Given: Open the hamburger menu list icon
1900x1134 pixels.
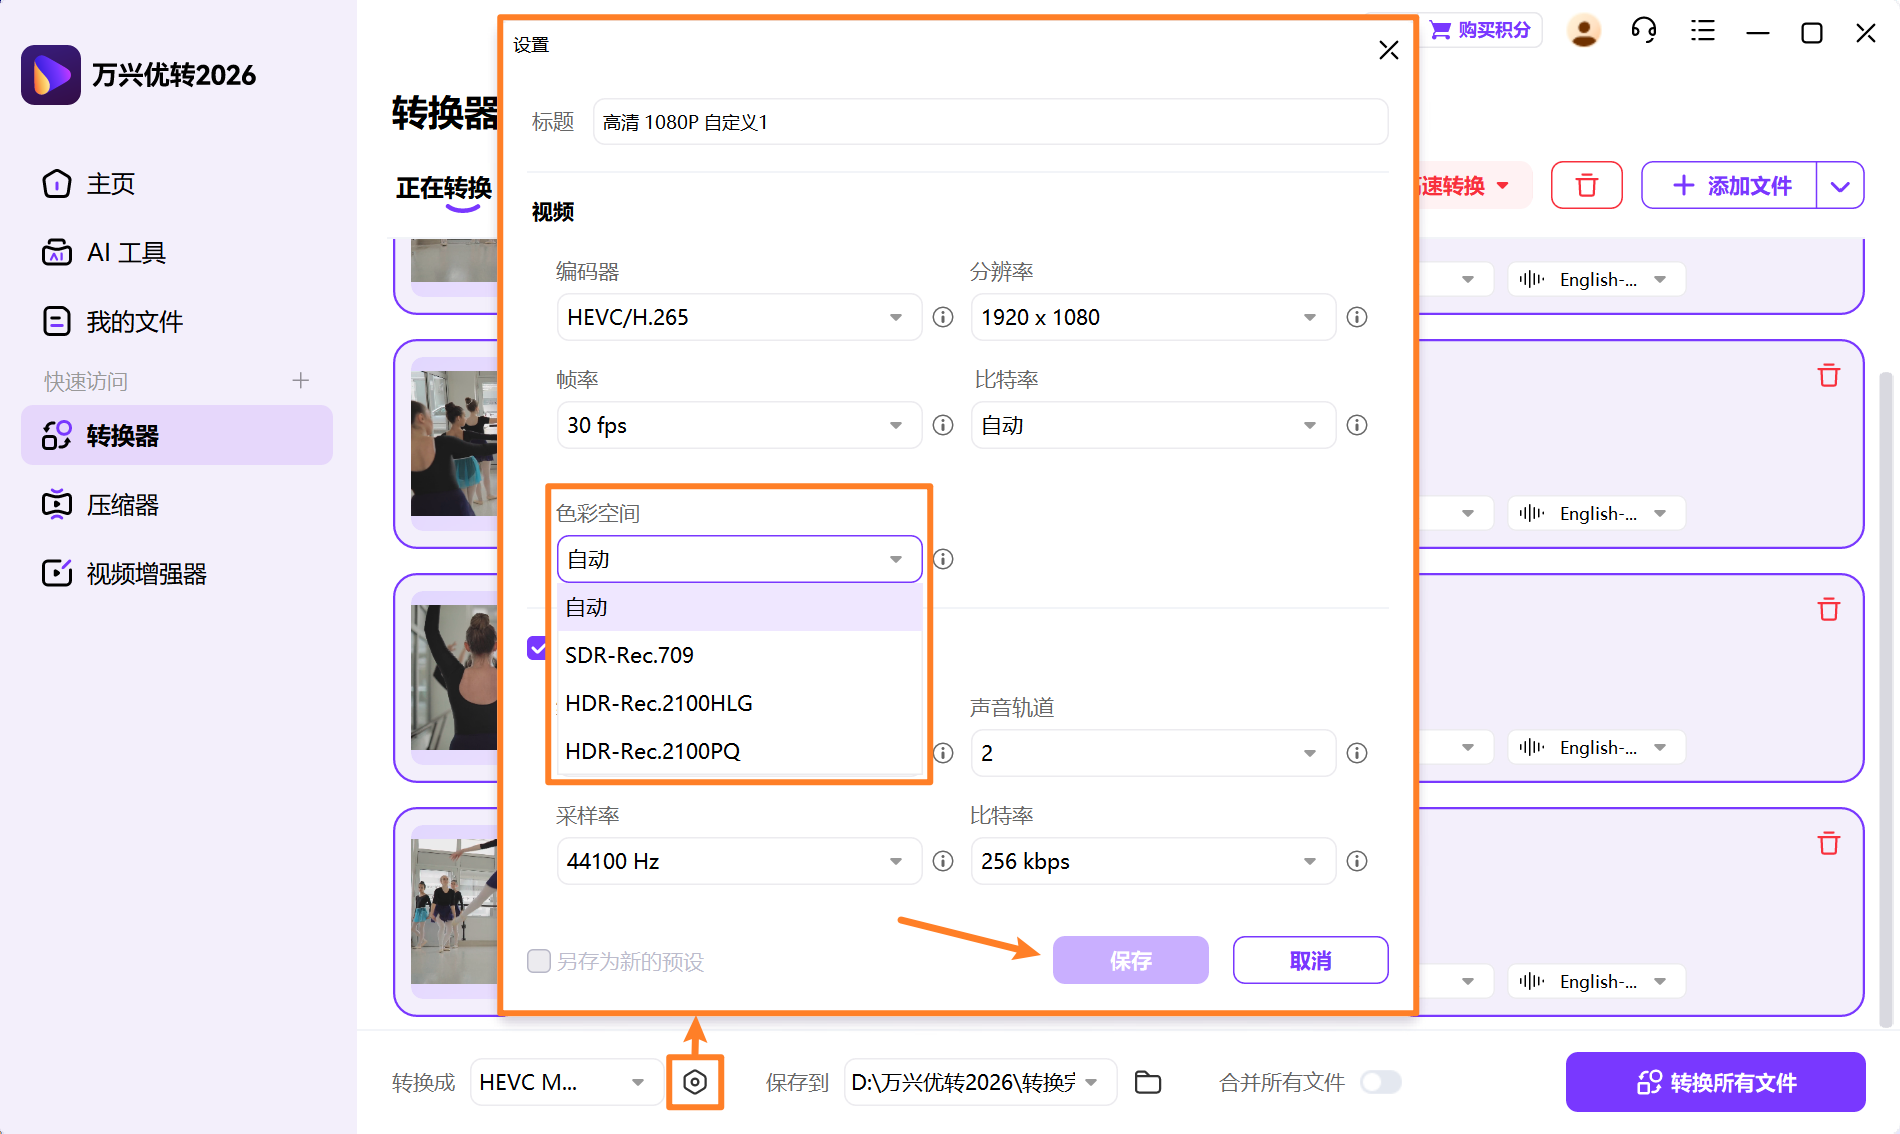Looking at the screenshot, I should [1702, 31].
